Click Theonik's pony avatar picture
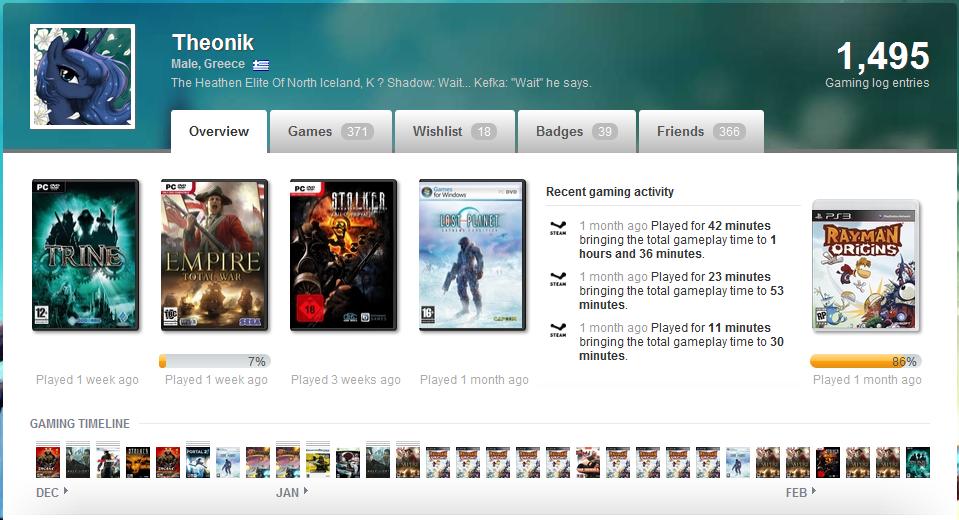This screenshot has height=520, width=959. point(82,76)
